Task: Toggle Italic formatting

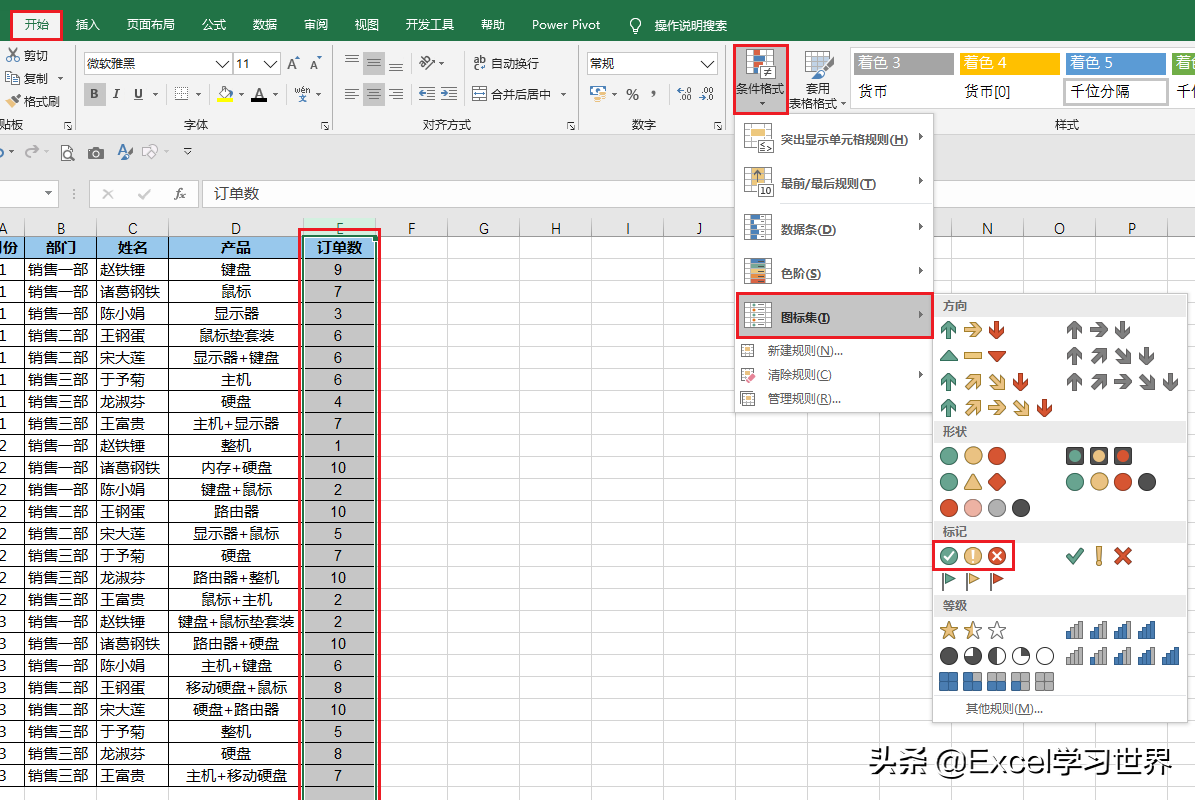Action: point(116,94)
